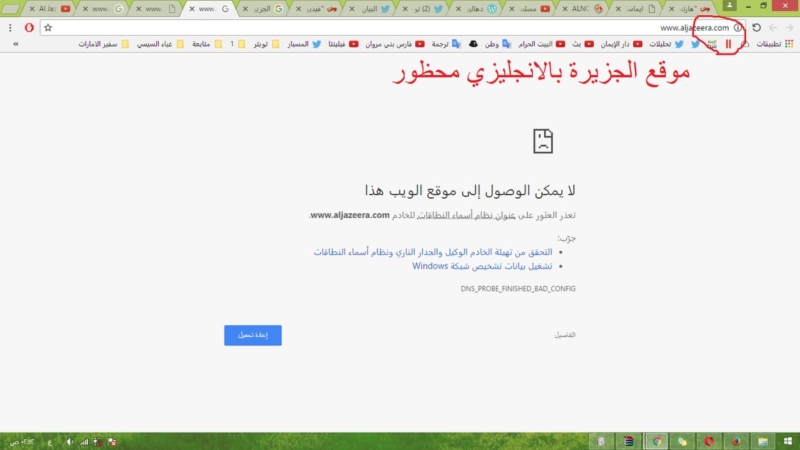Screen dimensions: 800x450
Task: Open the فارس بني مروان bookmark
Action: click(x=395, y=44)
